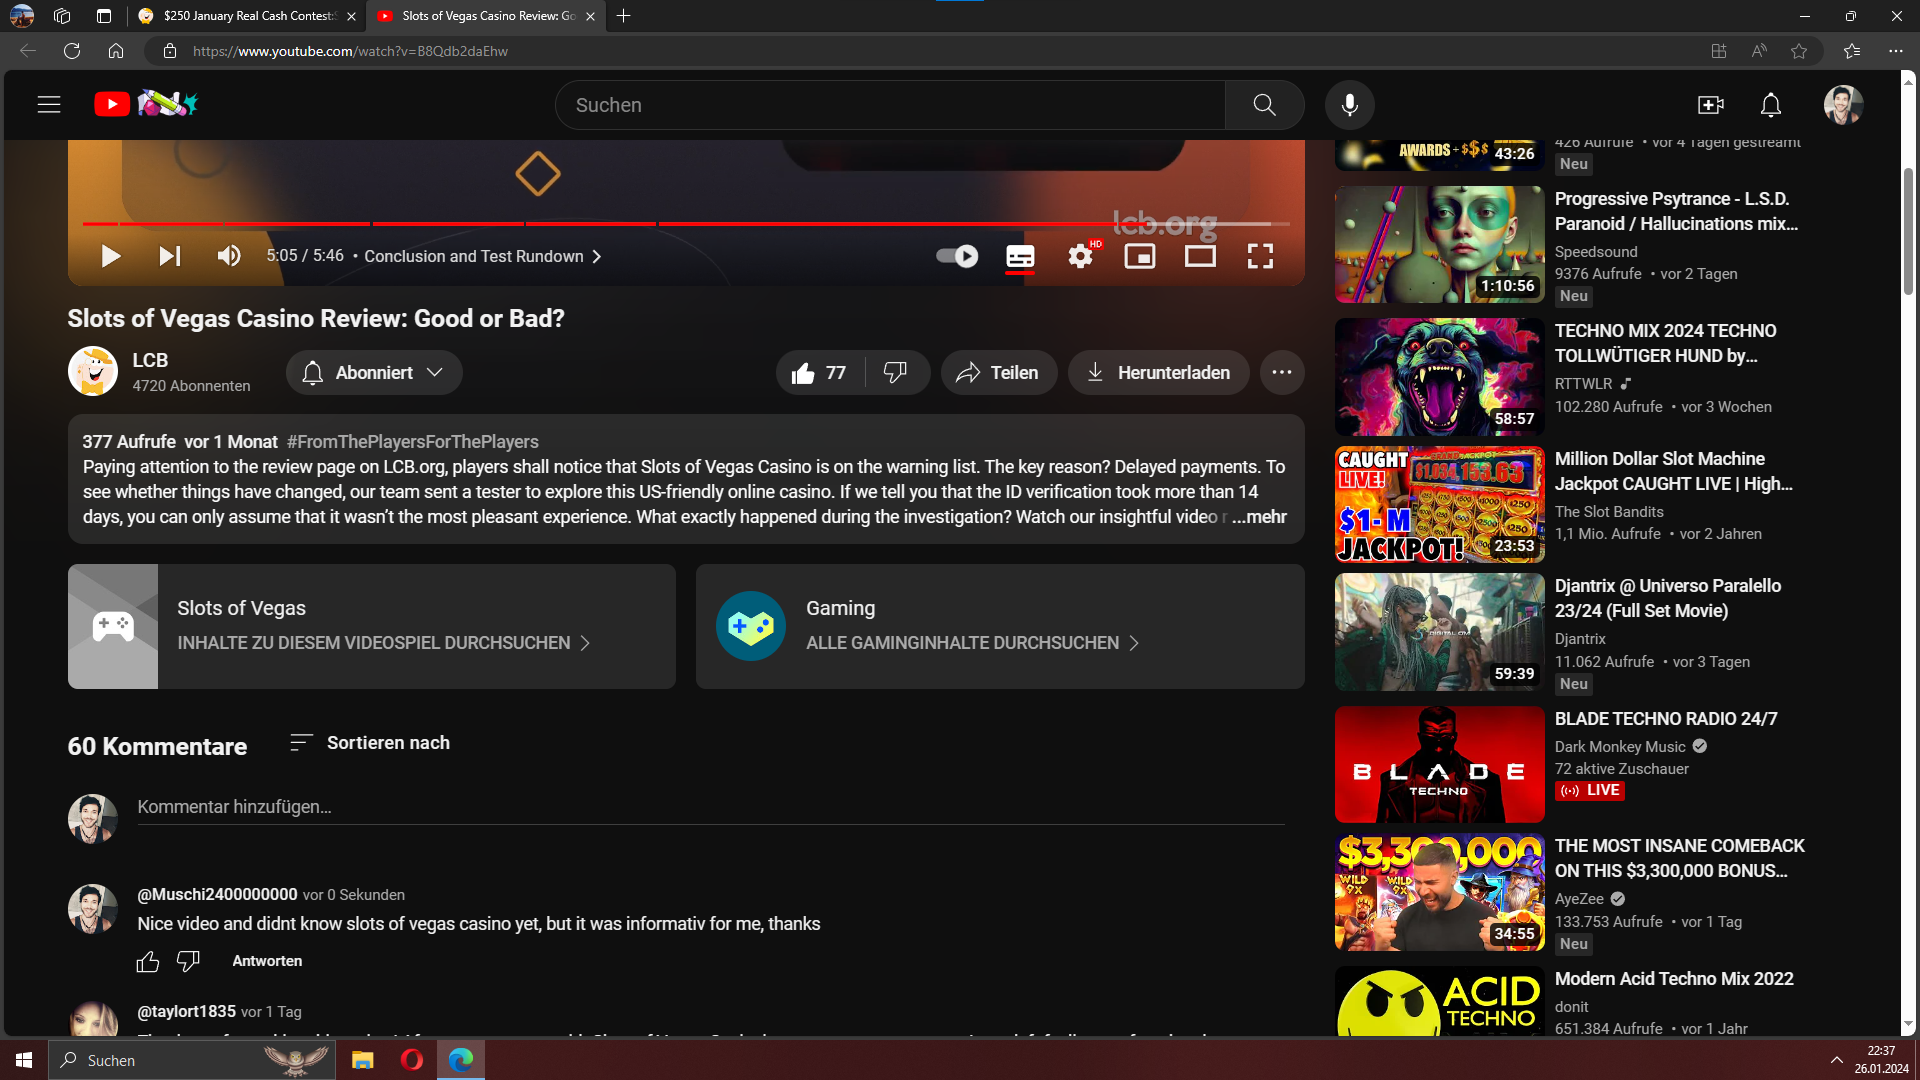
Task: Browse all Gaming content
Action: [x=1000, y=626]
